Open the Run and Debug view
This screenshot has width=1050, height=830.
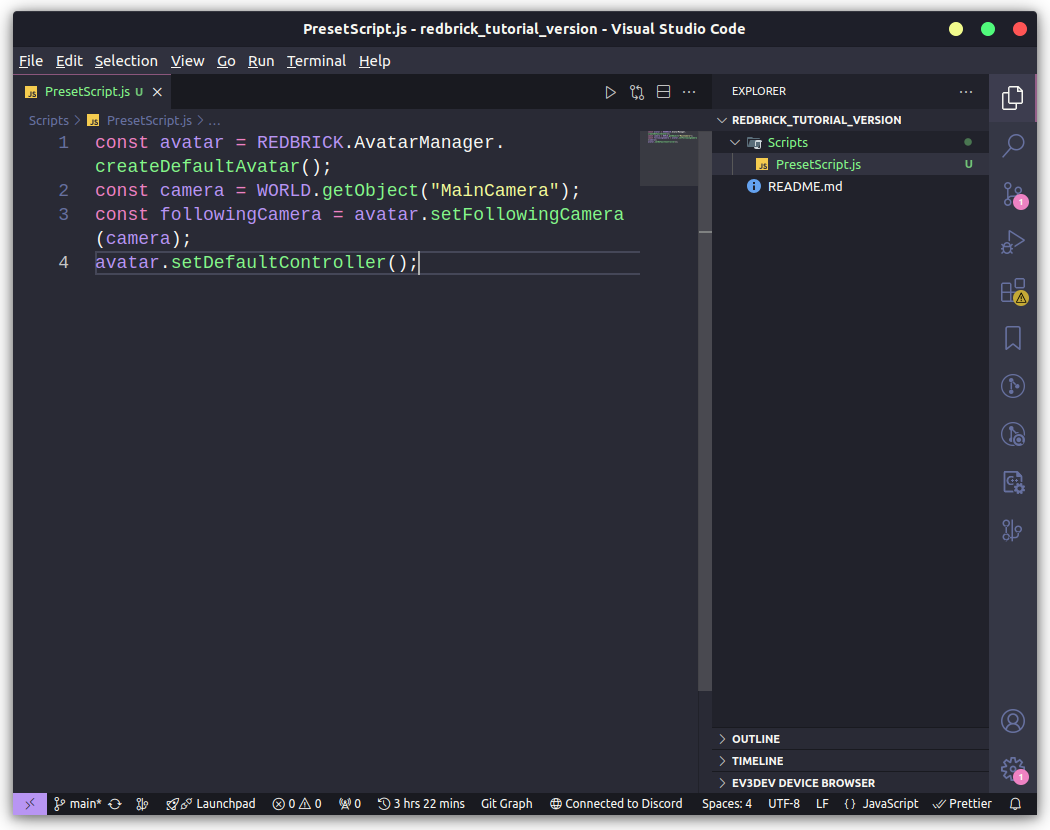pos(1012,242)
